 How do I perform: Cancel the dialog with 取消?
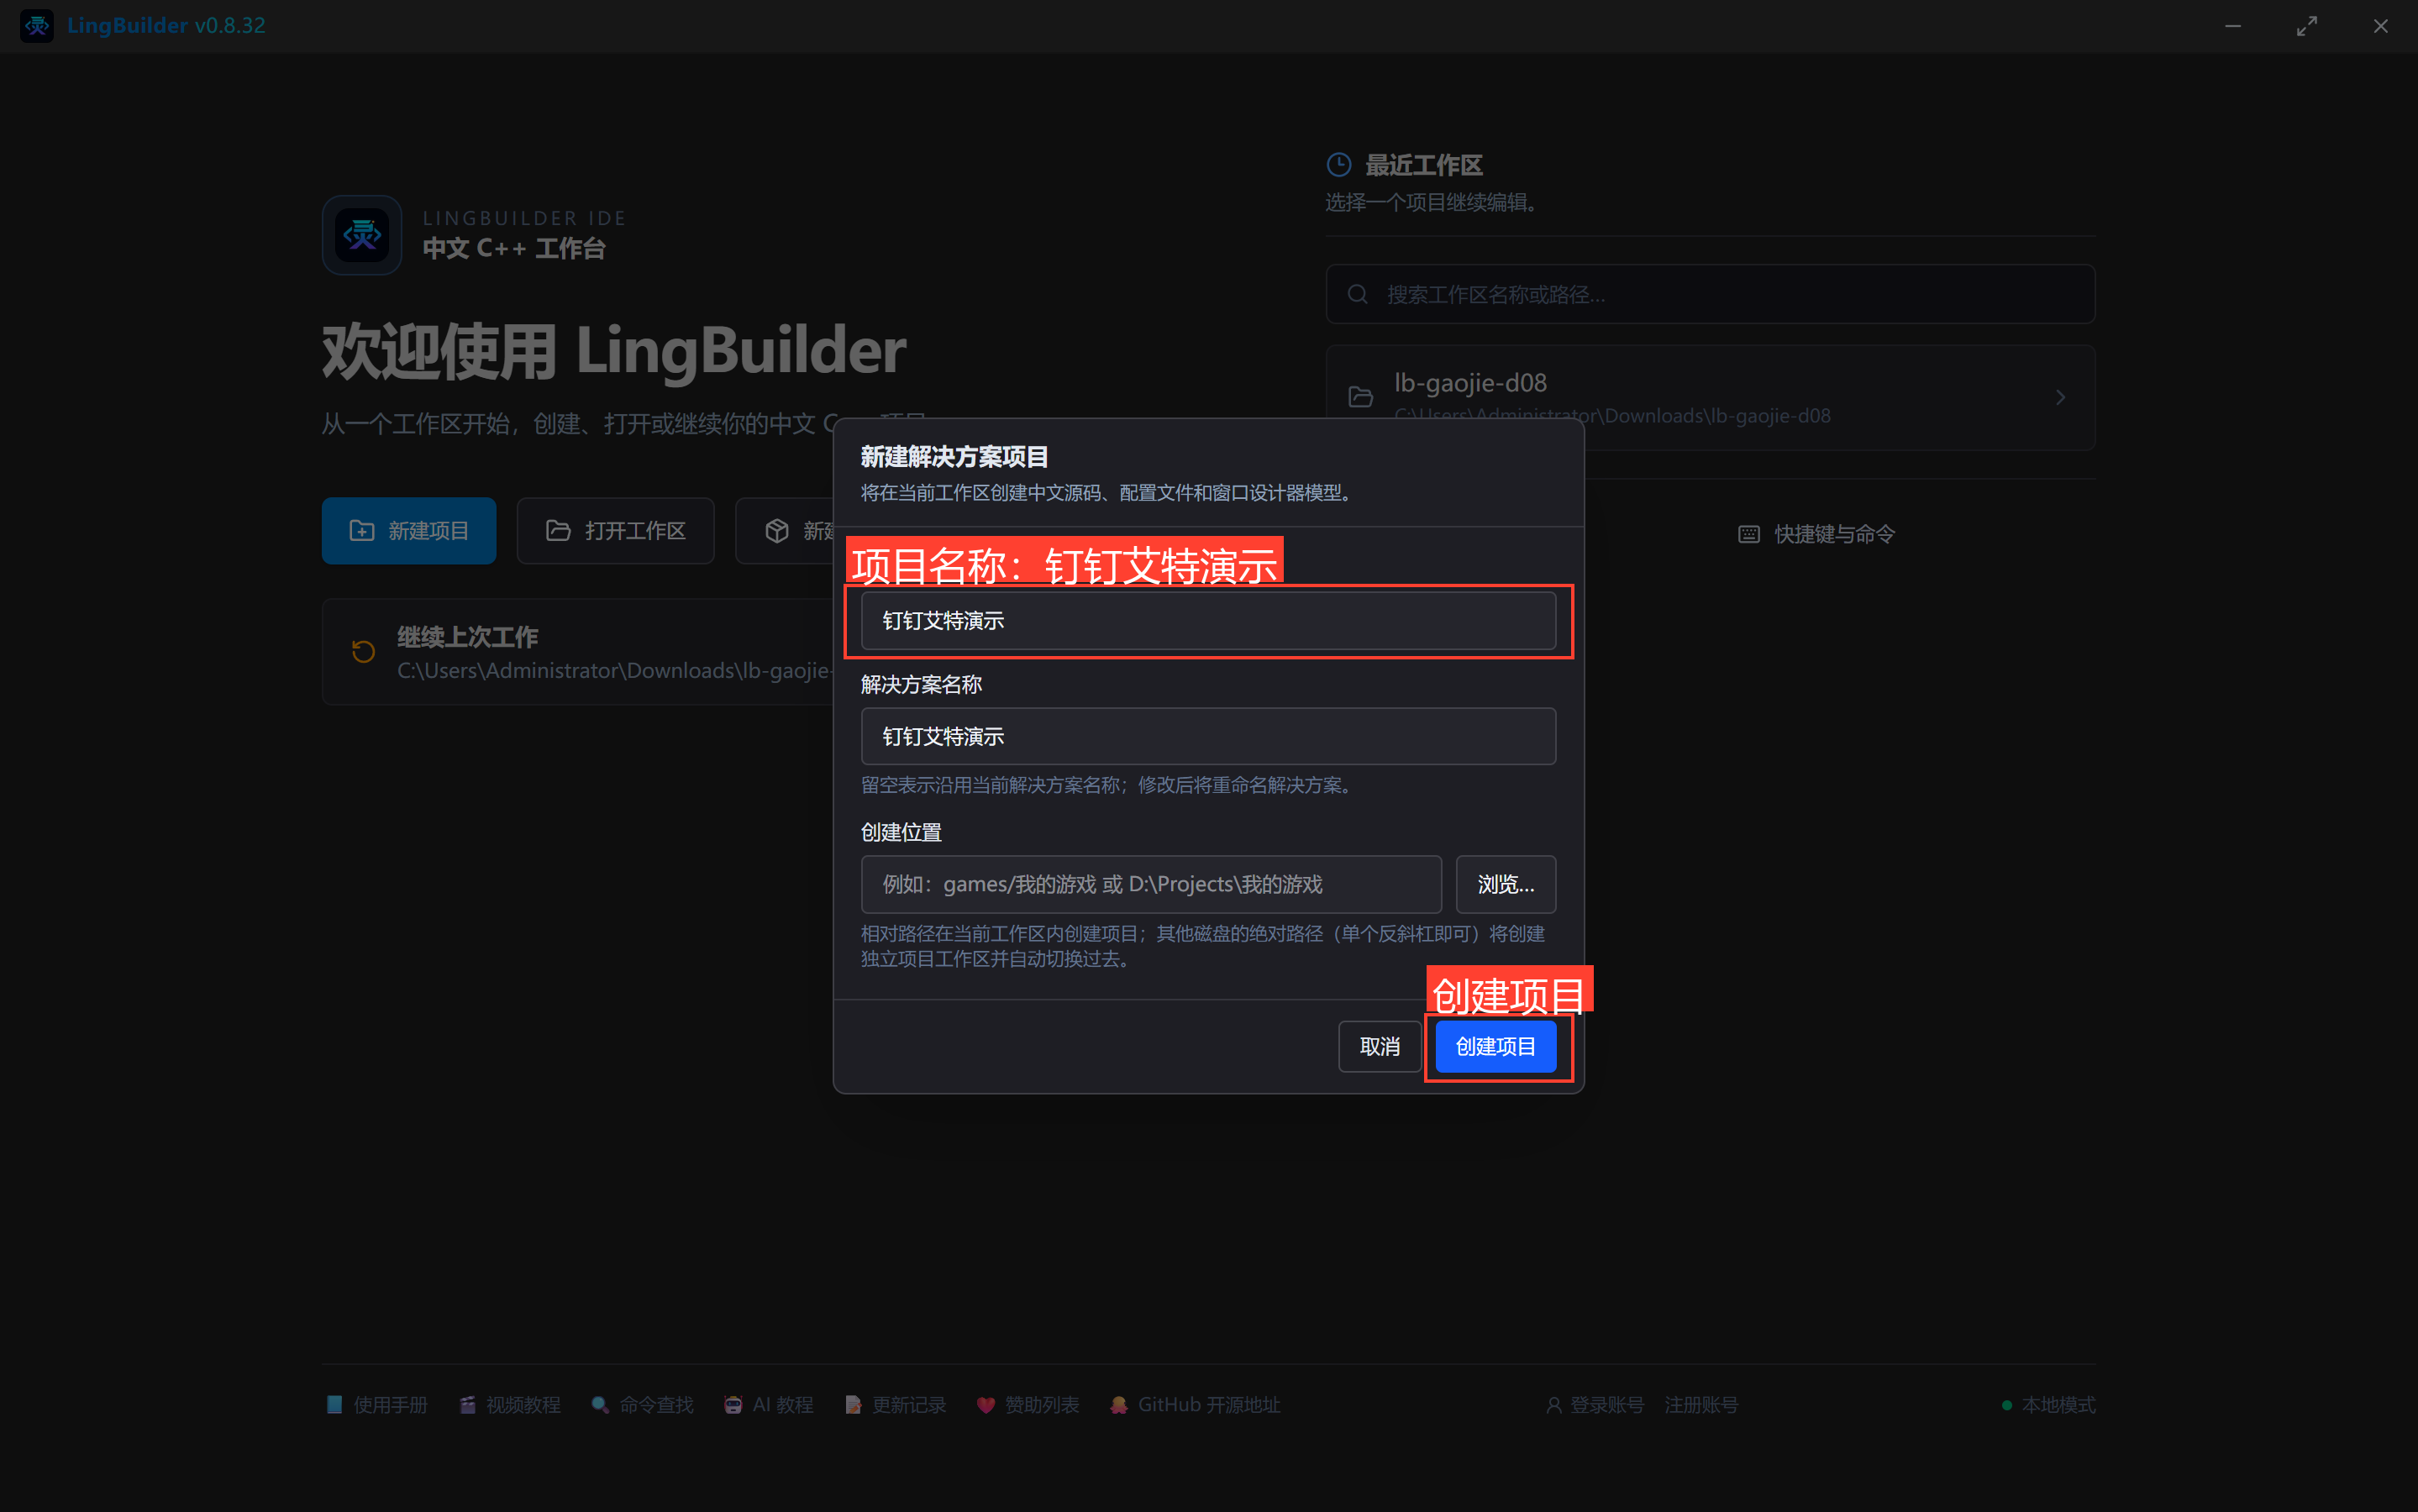pyautogui.click(x=1379, y=1046)
